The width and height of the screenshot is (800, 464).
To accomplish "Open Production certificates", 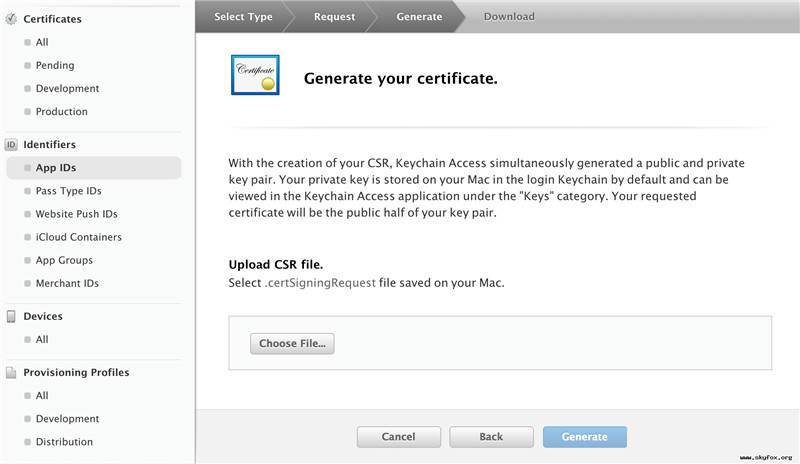I will click(x=61, y=111).
